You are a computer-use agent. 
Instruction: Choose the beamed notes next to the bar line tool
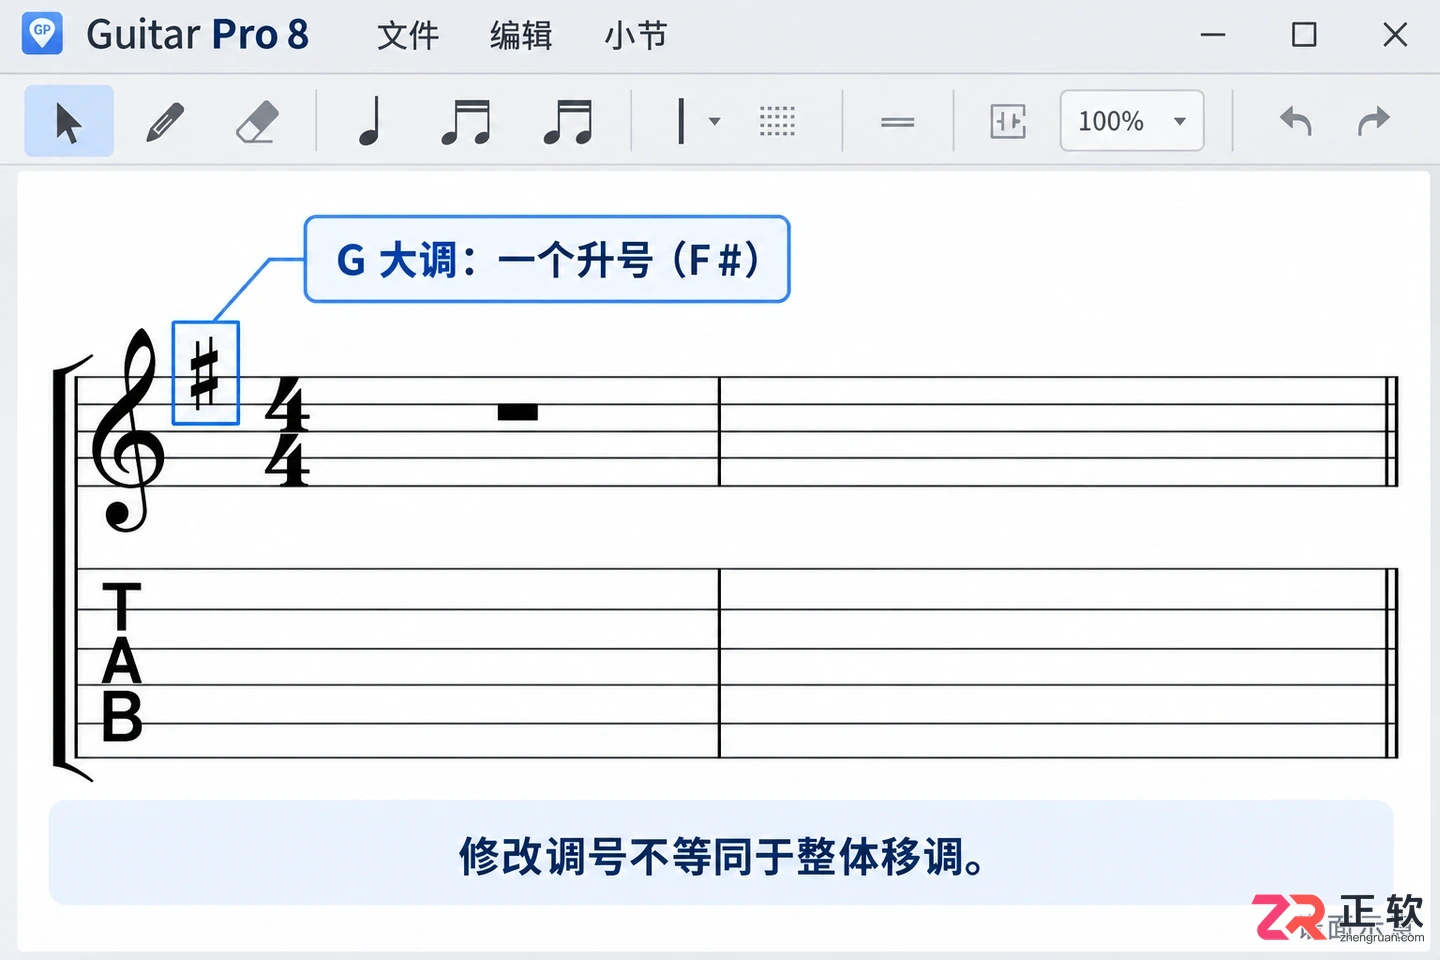(x=568, y=122)
